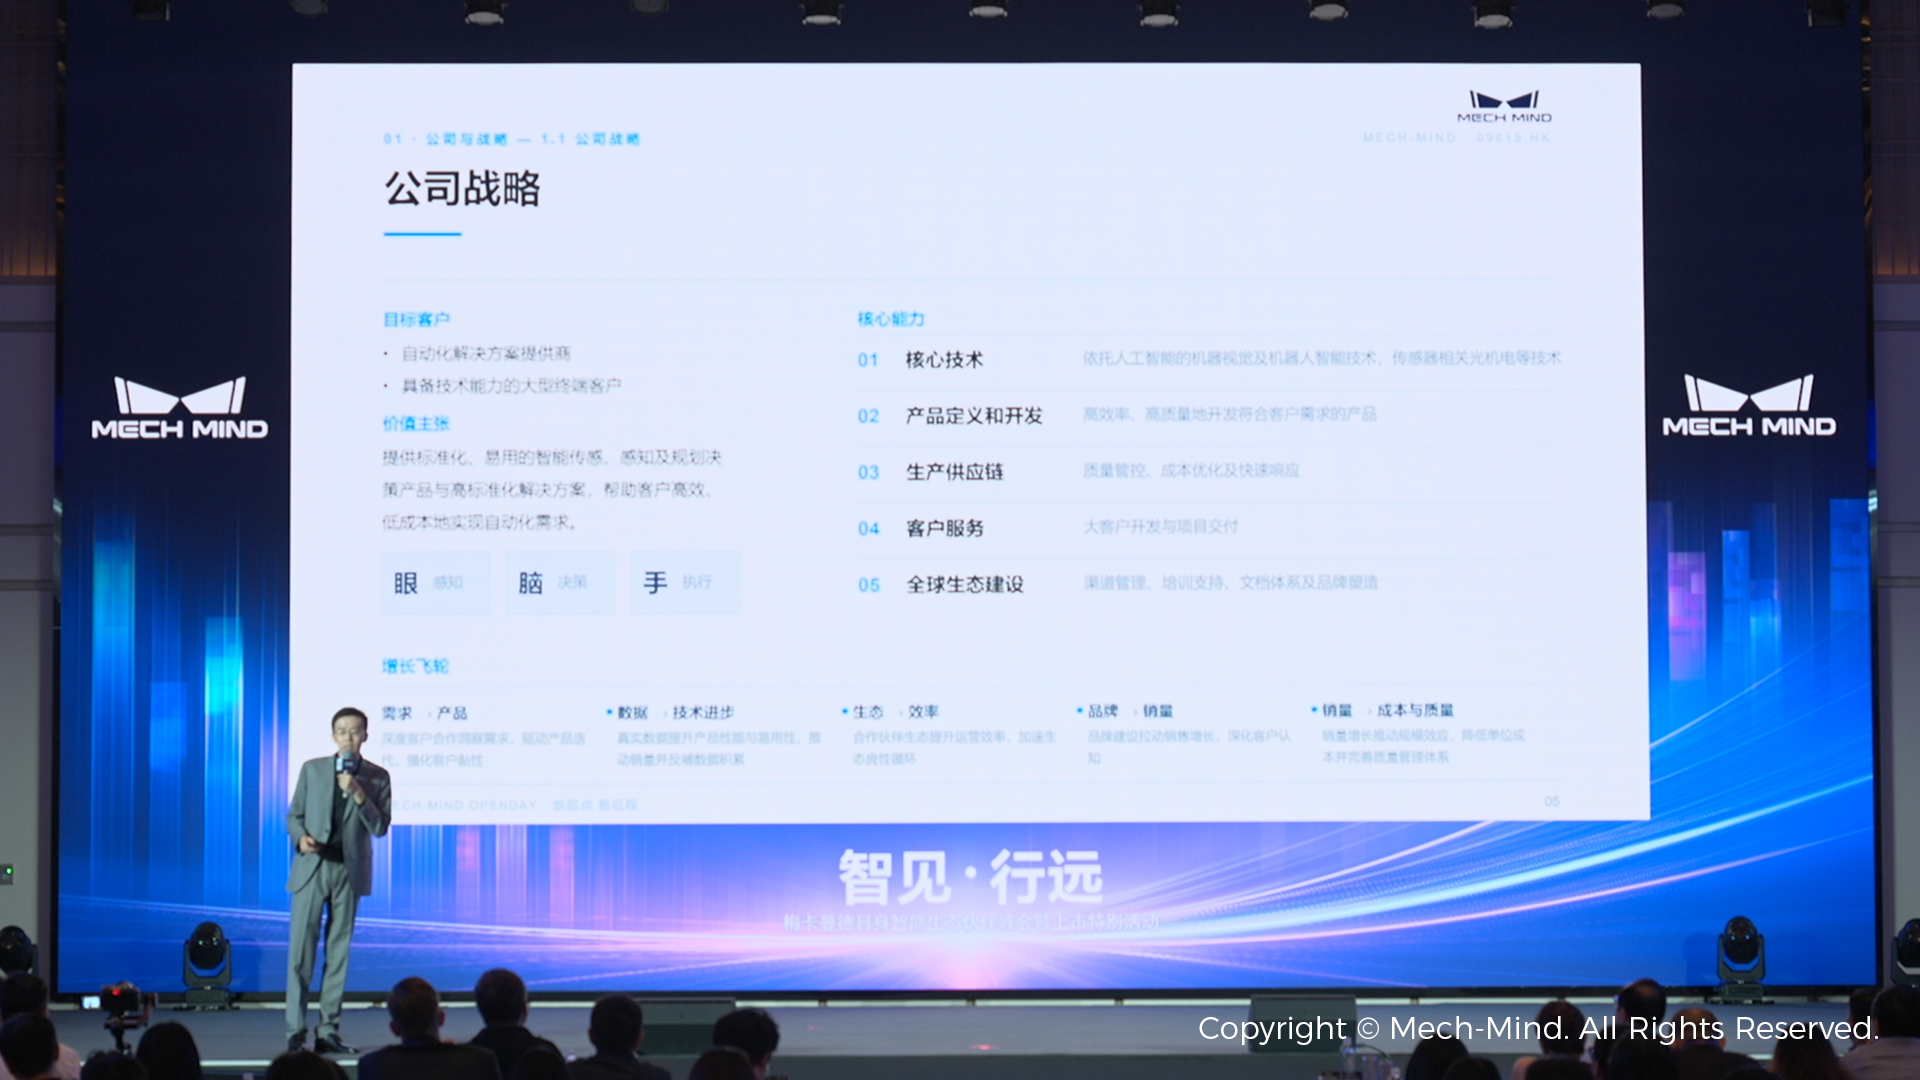
Task: Select the breadcrumb 公司与战略 — 1.1 公司战略
Action: click(511, 139)
